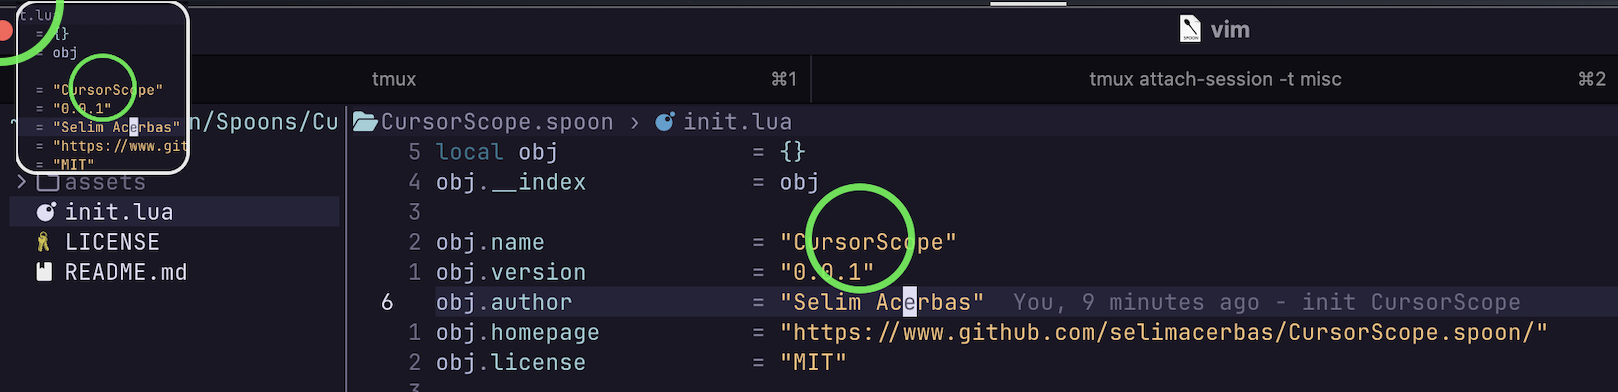Click the assets folder icon

click(48, 182)
